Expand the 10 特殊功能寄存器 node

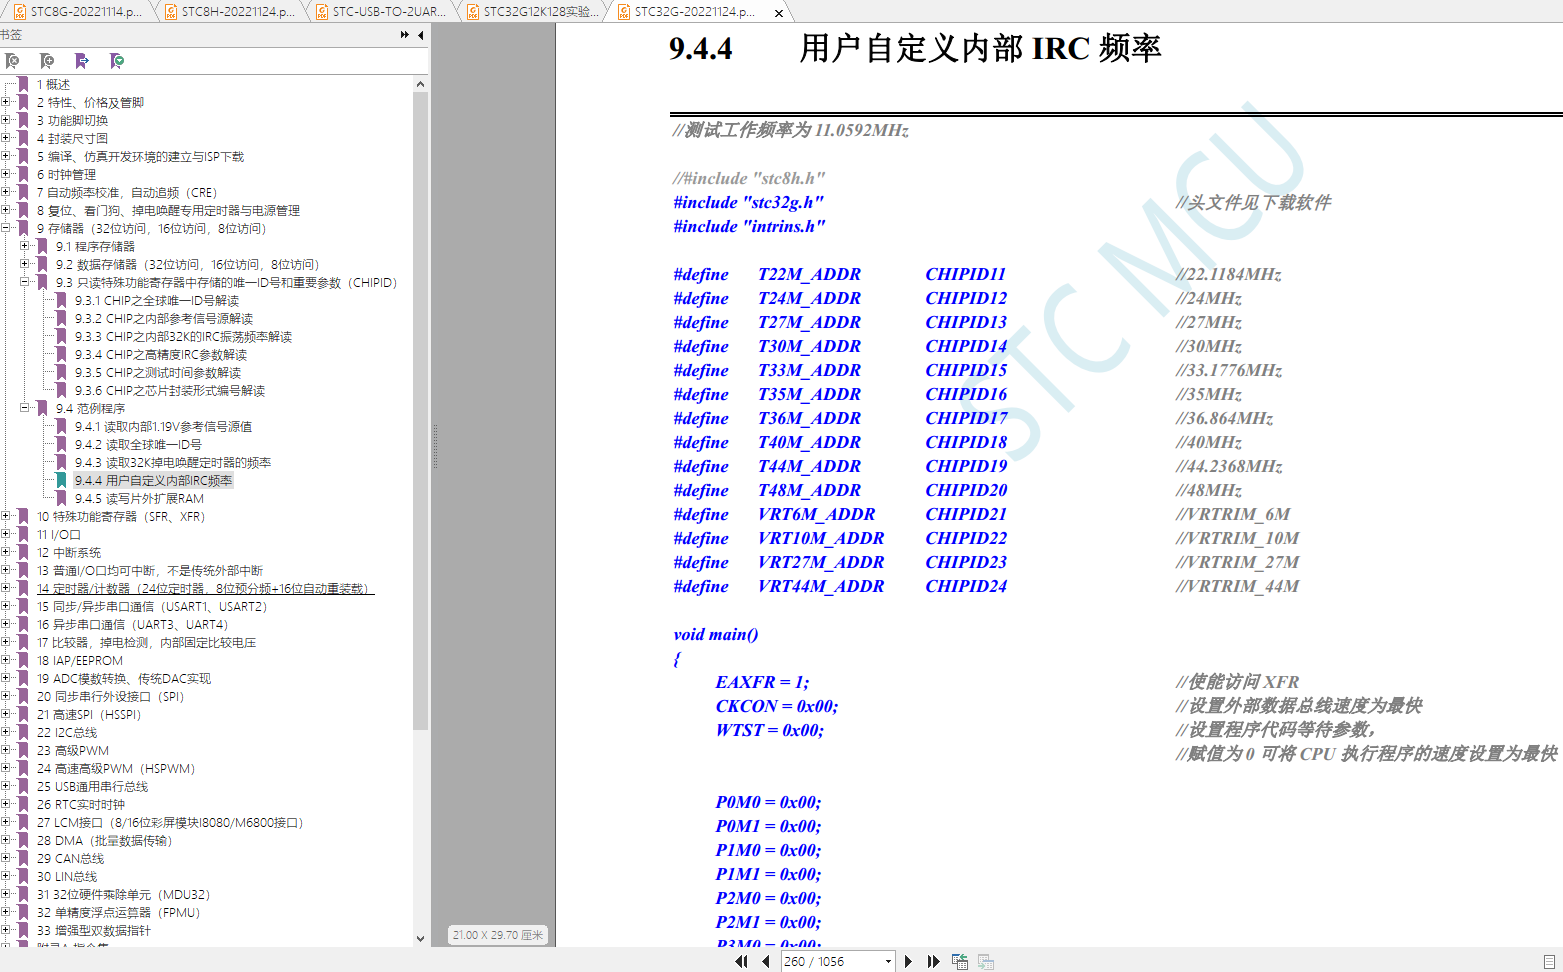coord(6,516)
